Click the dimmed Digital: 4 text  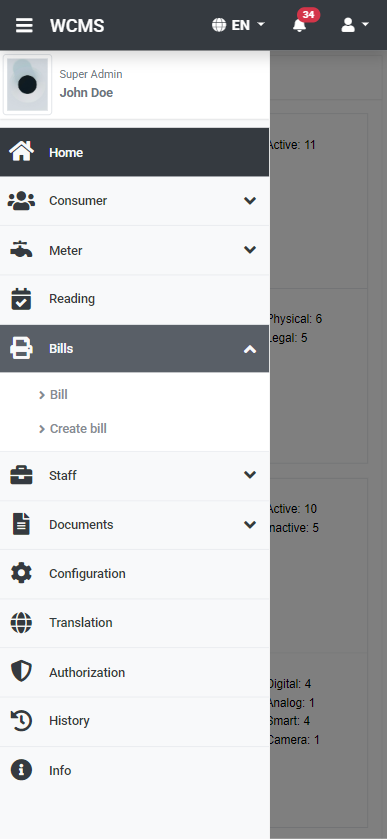coord(291,683)
